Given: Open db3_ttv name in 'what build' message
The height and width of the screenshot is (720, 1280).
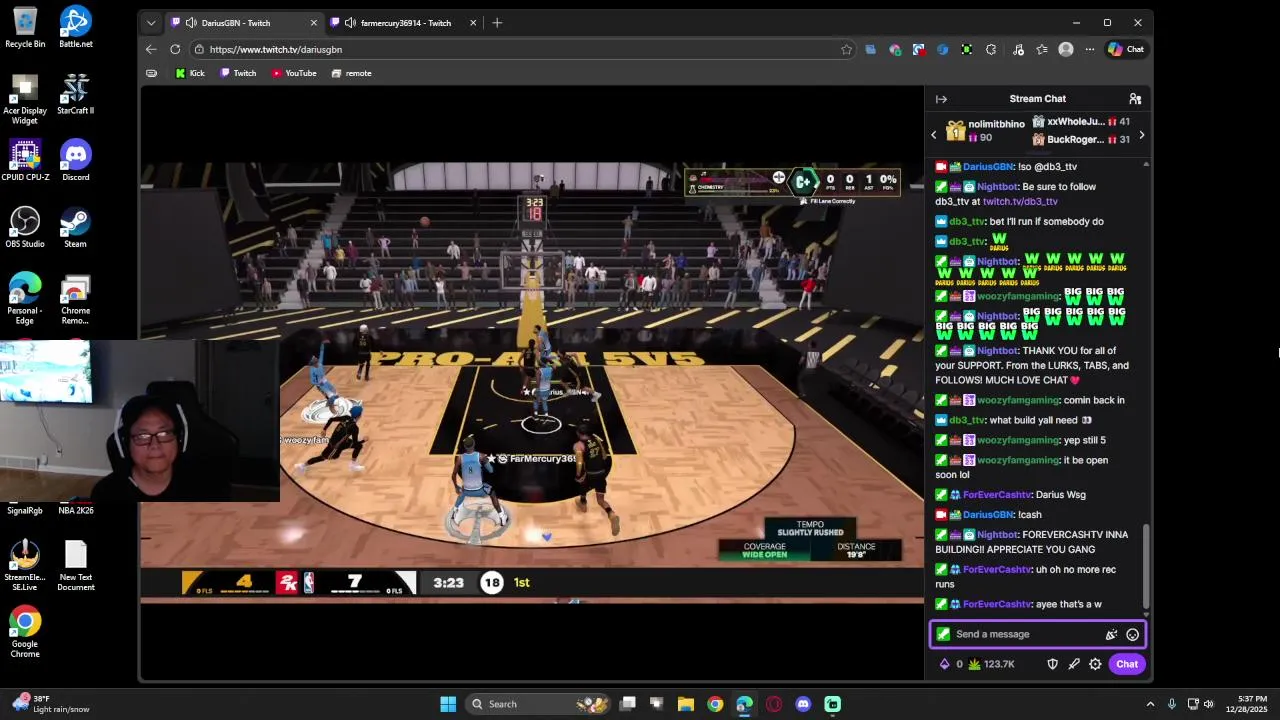Looking at the screenshot, I should coord(966,420).
